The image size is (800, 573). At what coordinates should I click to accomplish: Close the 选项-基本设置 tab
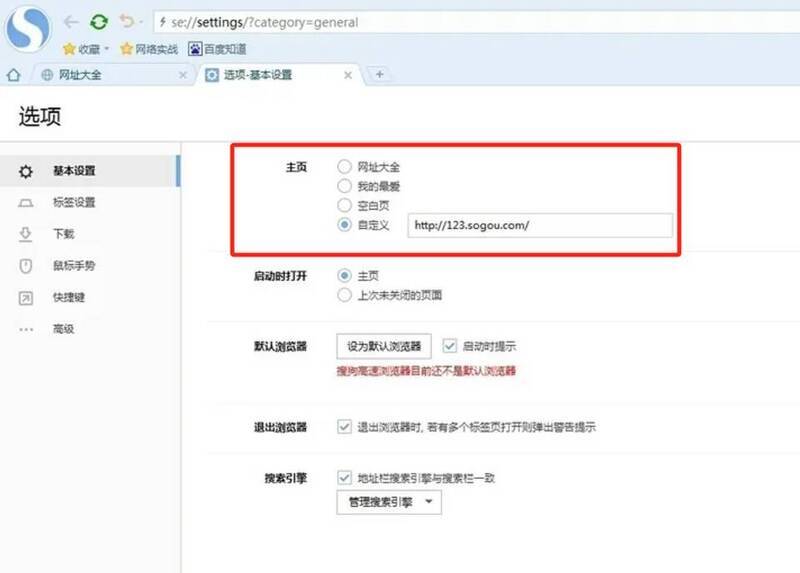(x=348, y=75)
